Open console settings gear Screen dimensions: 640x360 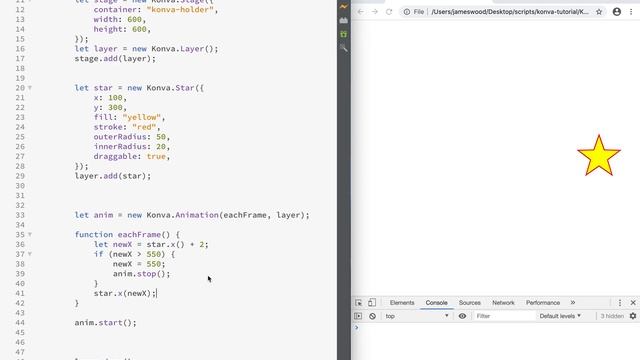(x=633, y=316)
